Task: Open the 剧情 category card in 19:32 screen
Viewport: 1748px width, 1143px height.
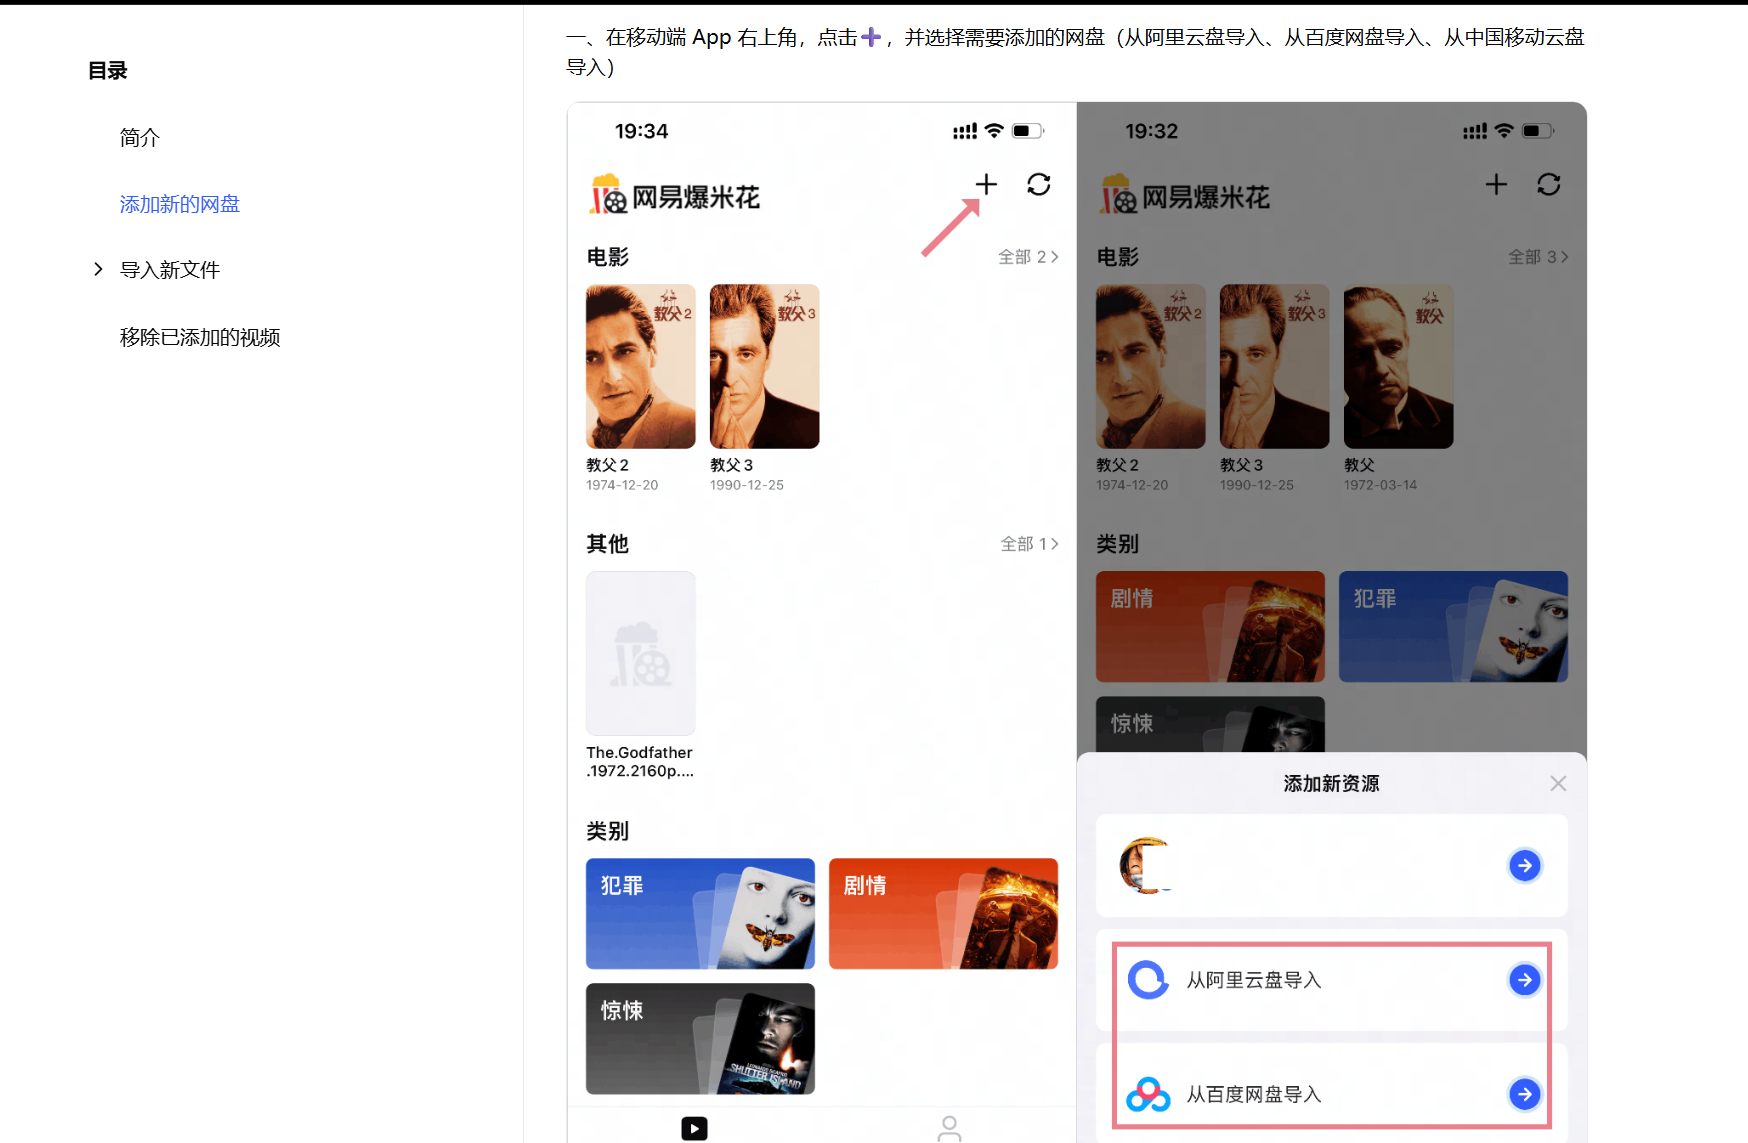Action: coord(1210,627)
